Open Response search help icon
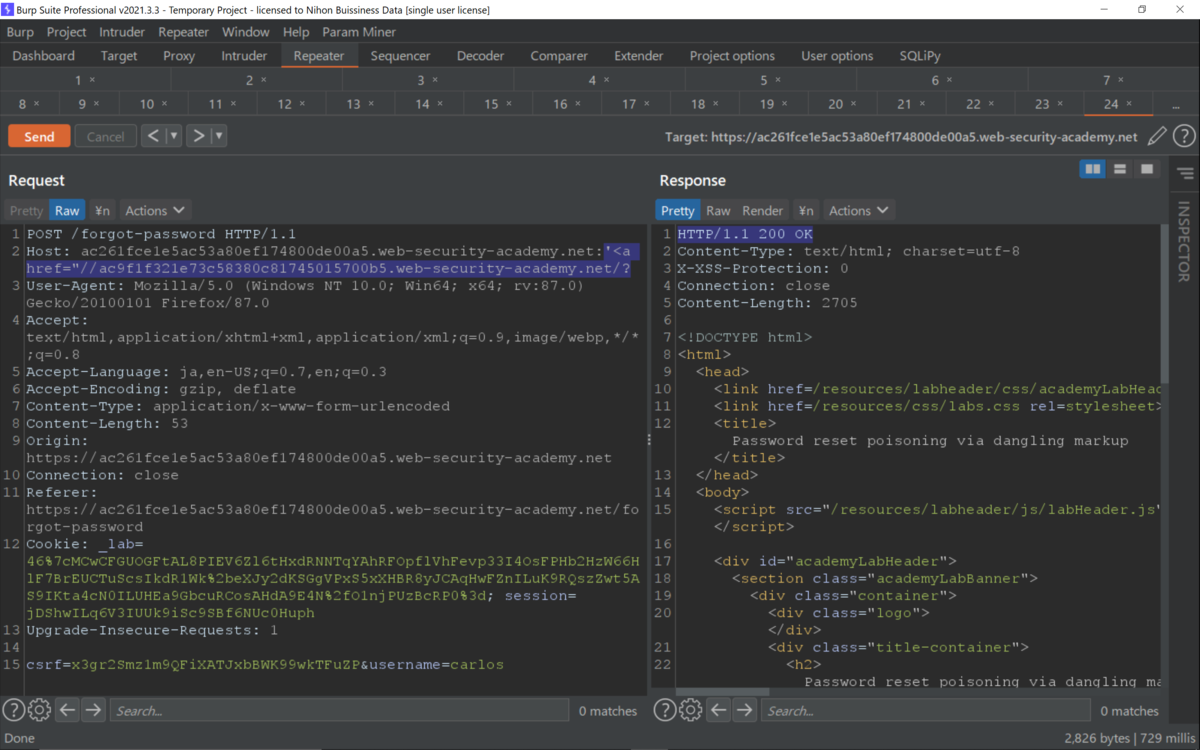1200x750 pixels. tap(665, 711)
